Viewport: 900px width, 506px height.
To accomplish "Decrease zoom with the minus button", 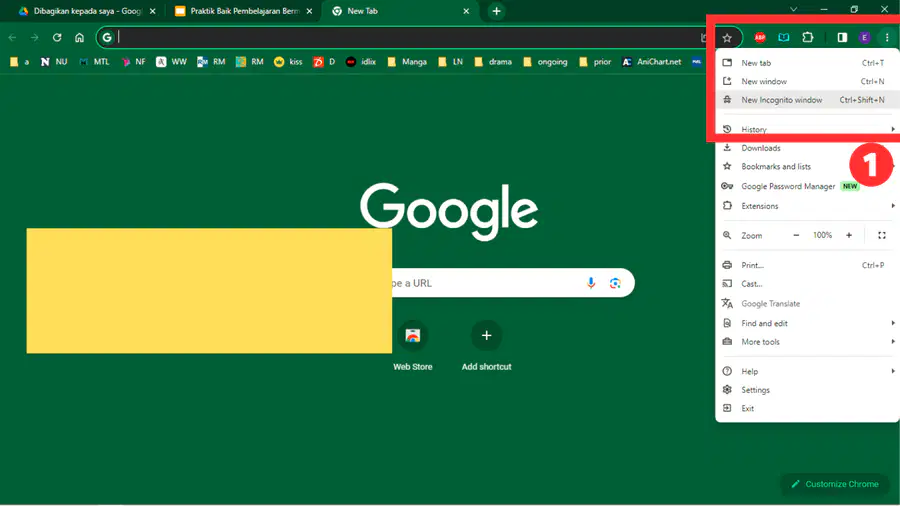I will [796, 235].
